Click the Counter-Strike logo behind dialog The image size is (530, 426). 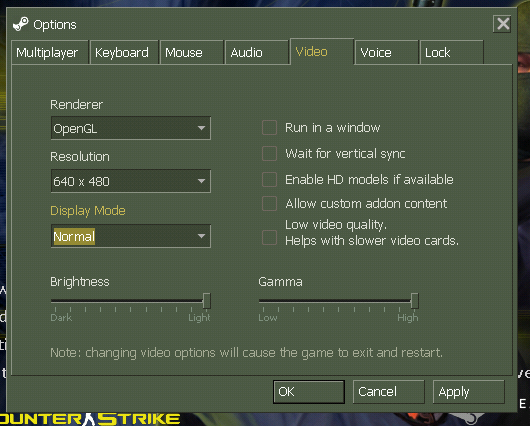(x=90, y=419)
